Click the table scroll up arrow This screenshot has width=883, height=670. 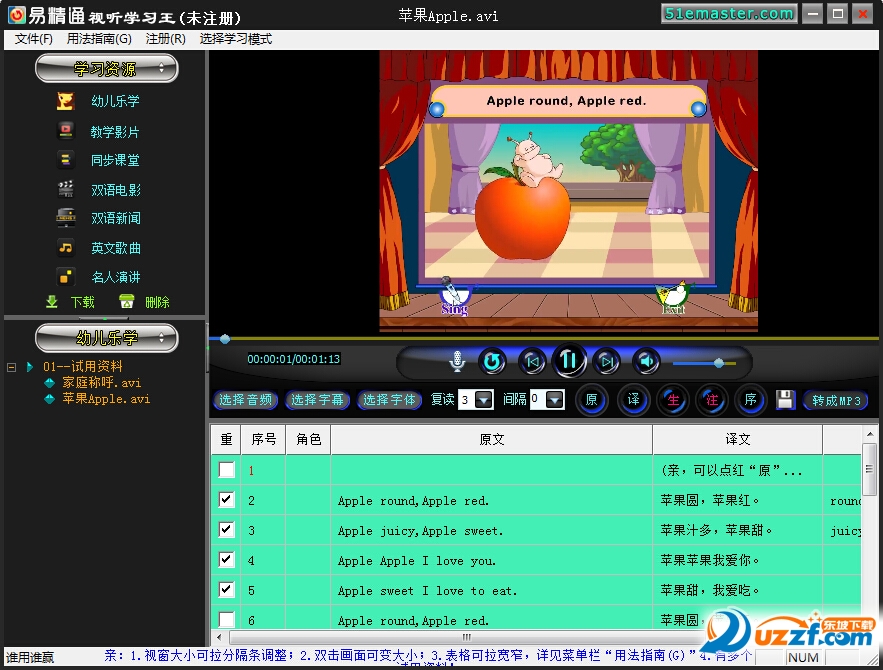pos(869,434)
